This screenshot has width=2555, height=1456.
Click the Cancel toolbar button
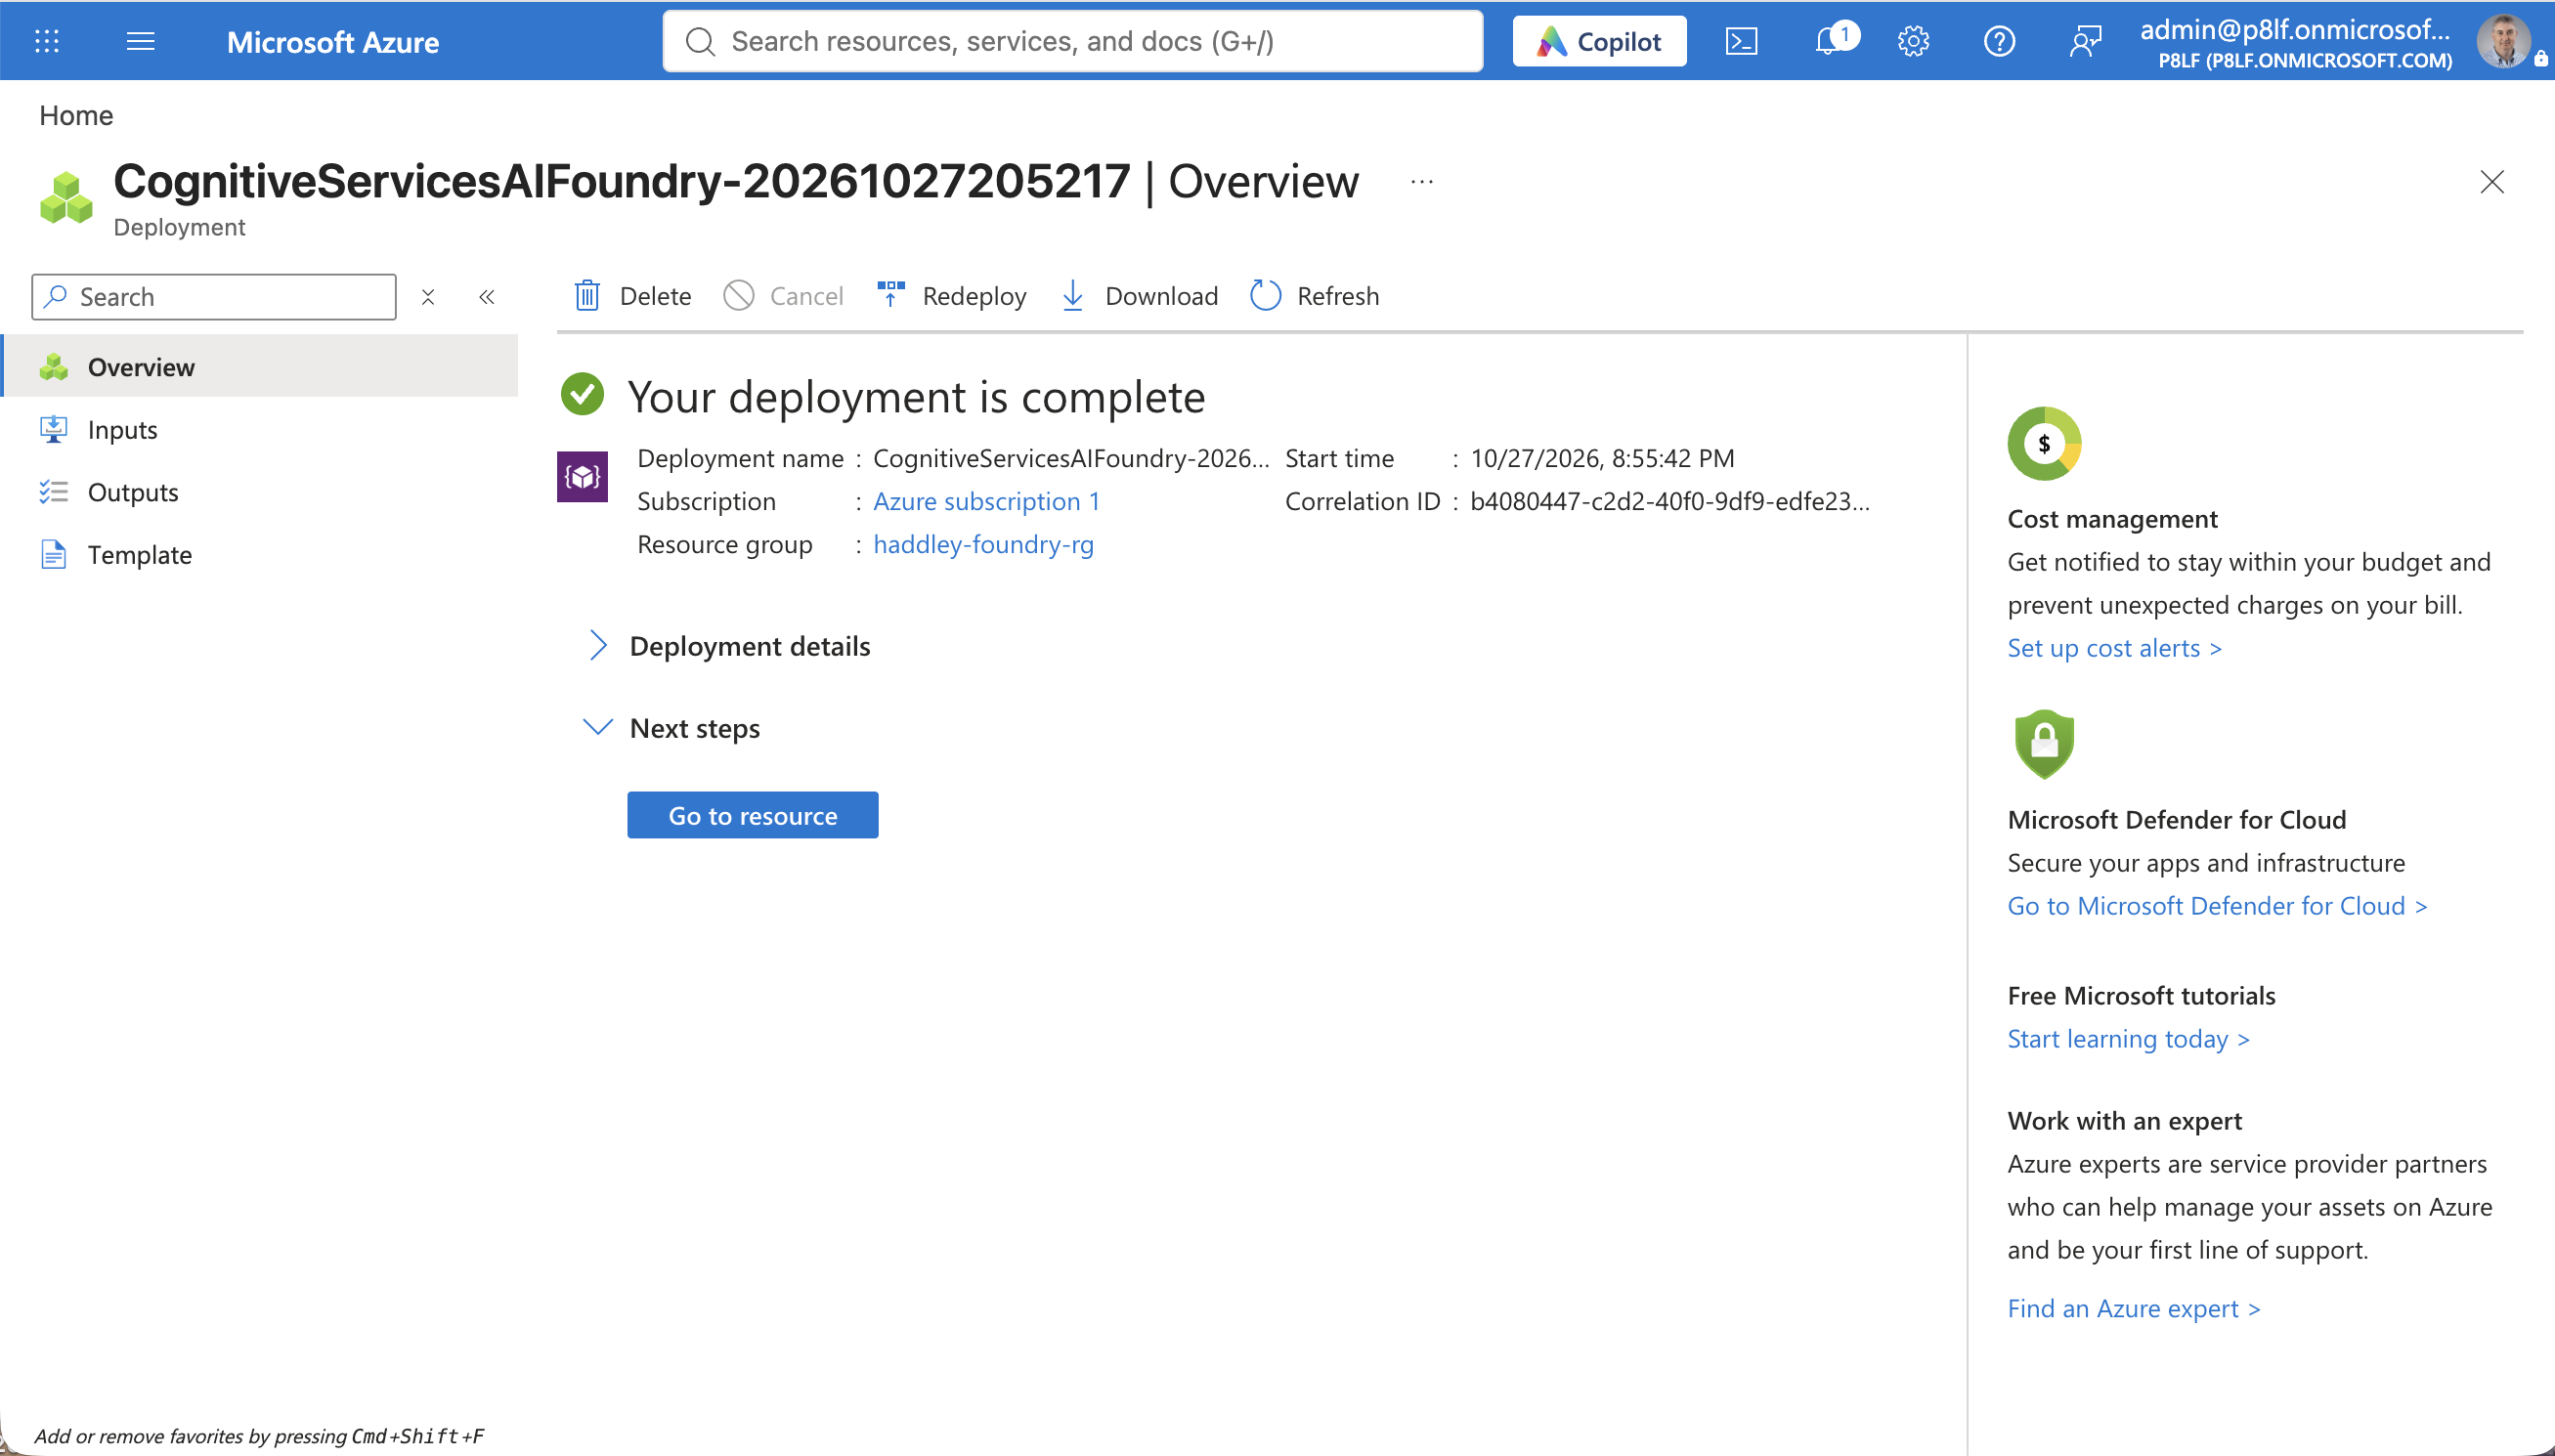[784, 296]
